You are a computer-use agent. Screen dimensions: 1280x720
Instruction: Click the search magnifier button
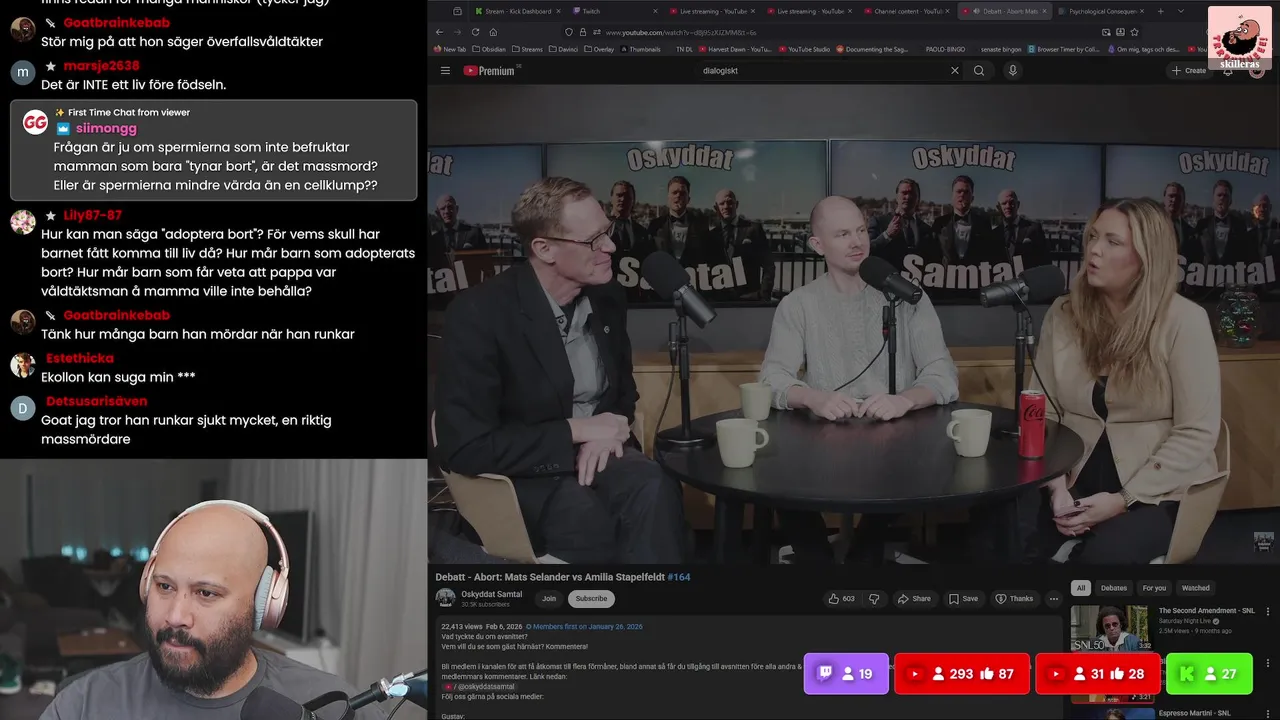coord(979,71)
